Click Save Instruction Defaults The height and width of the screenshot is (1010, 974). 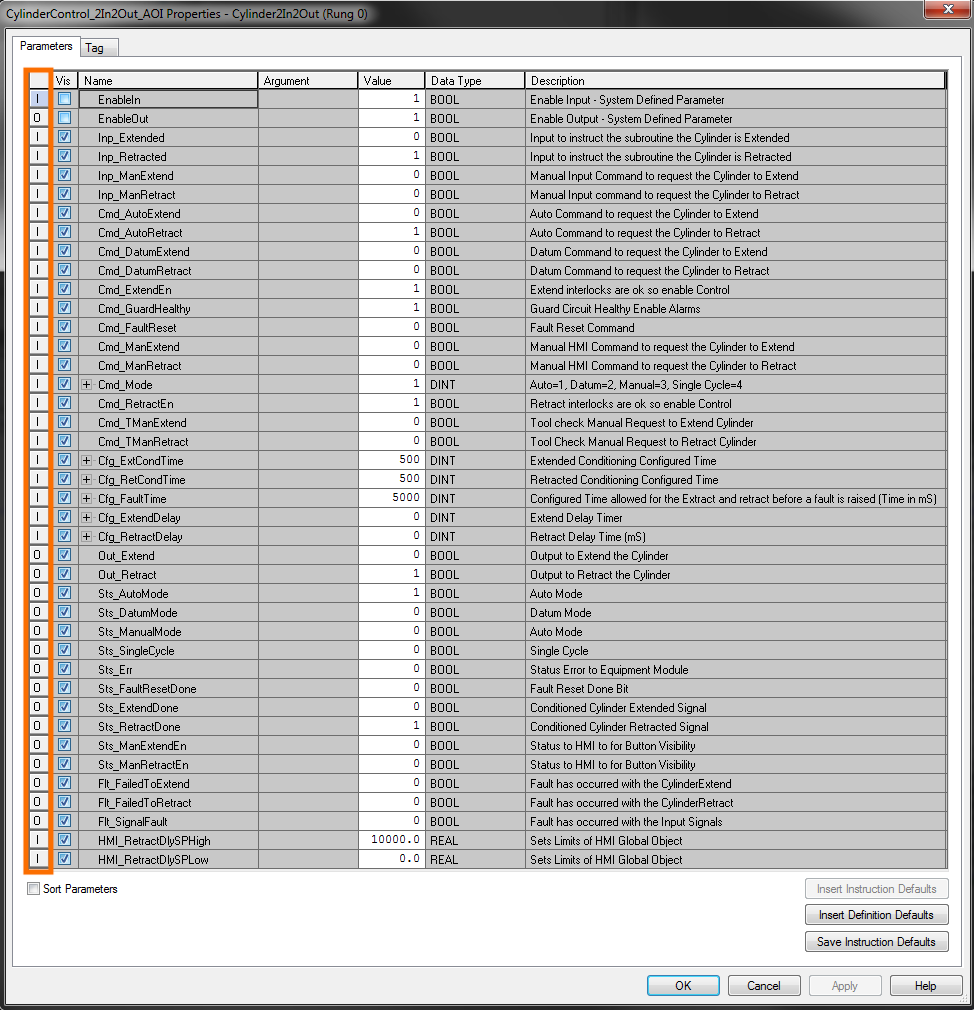coord(876,941)
